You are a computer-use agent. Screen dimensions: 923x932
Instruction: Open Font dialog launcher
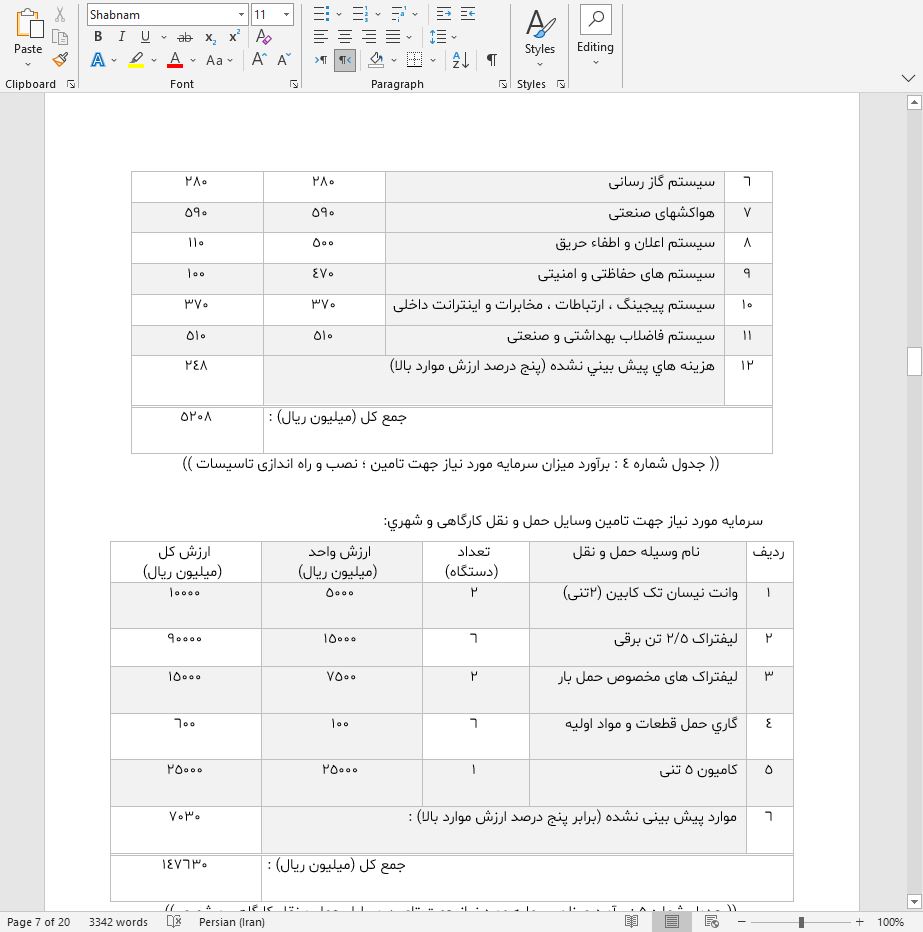click(x=294, y=84)
